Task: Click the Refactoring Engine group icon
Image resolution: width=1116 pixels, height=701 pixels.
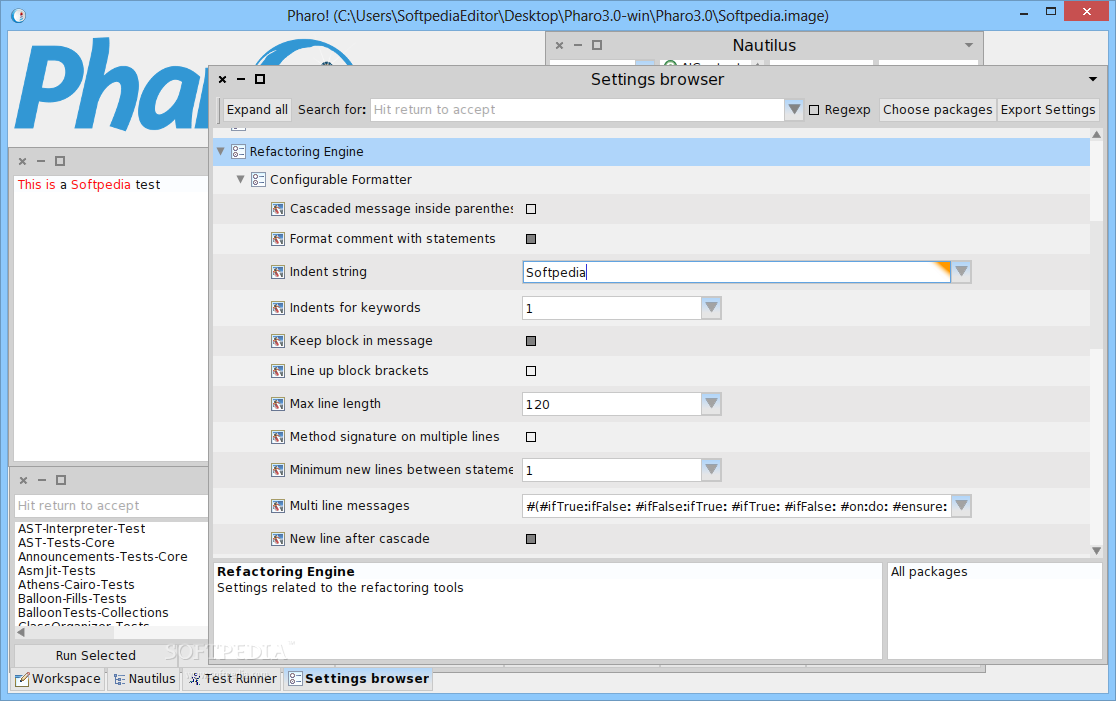Action: click(x=238, y=152)
